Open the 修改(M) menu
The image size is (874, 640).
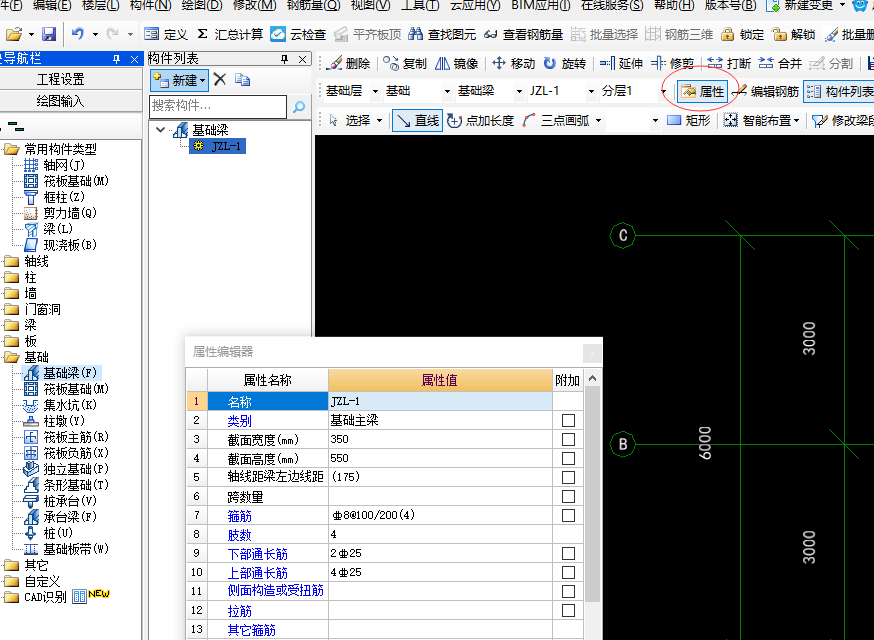pyautogui.click(x=255, y=6)
